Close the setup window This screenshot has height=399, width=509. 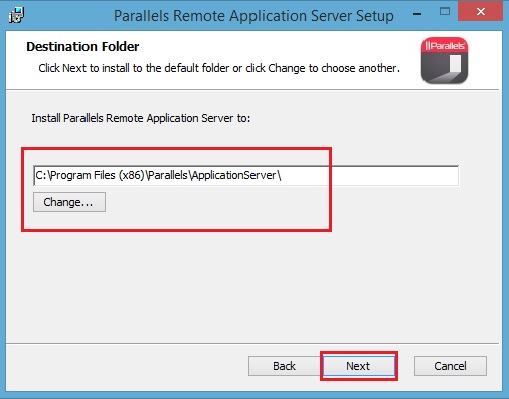coord(480,12)
